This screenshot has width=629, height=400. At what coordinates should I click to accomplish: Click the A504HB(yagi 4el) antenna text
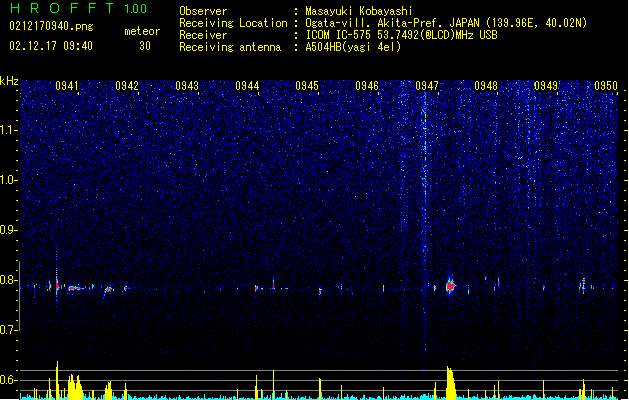353,47
